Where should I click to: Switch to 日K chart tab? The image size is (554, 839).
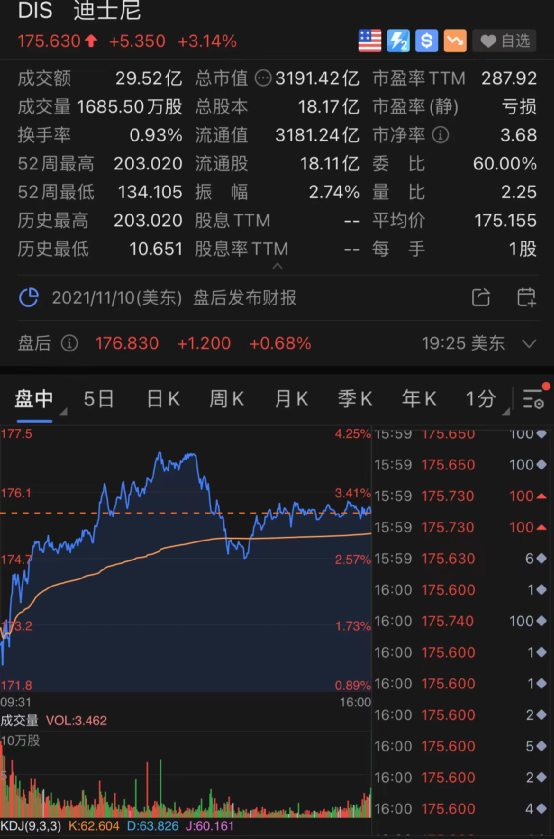pos(163,399)
